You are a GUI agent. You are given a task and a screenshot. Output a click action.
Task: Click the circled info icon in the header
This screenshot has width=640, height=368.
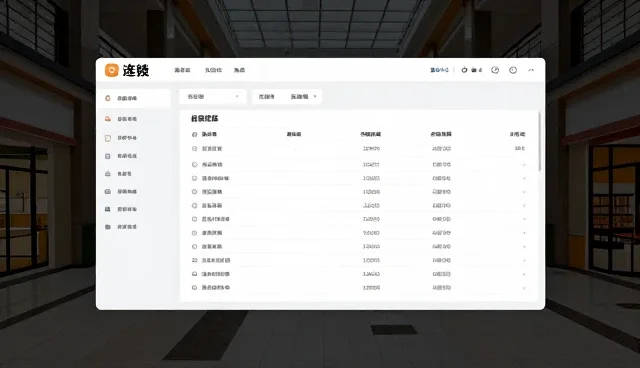513,70
